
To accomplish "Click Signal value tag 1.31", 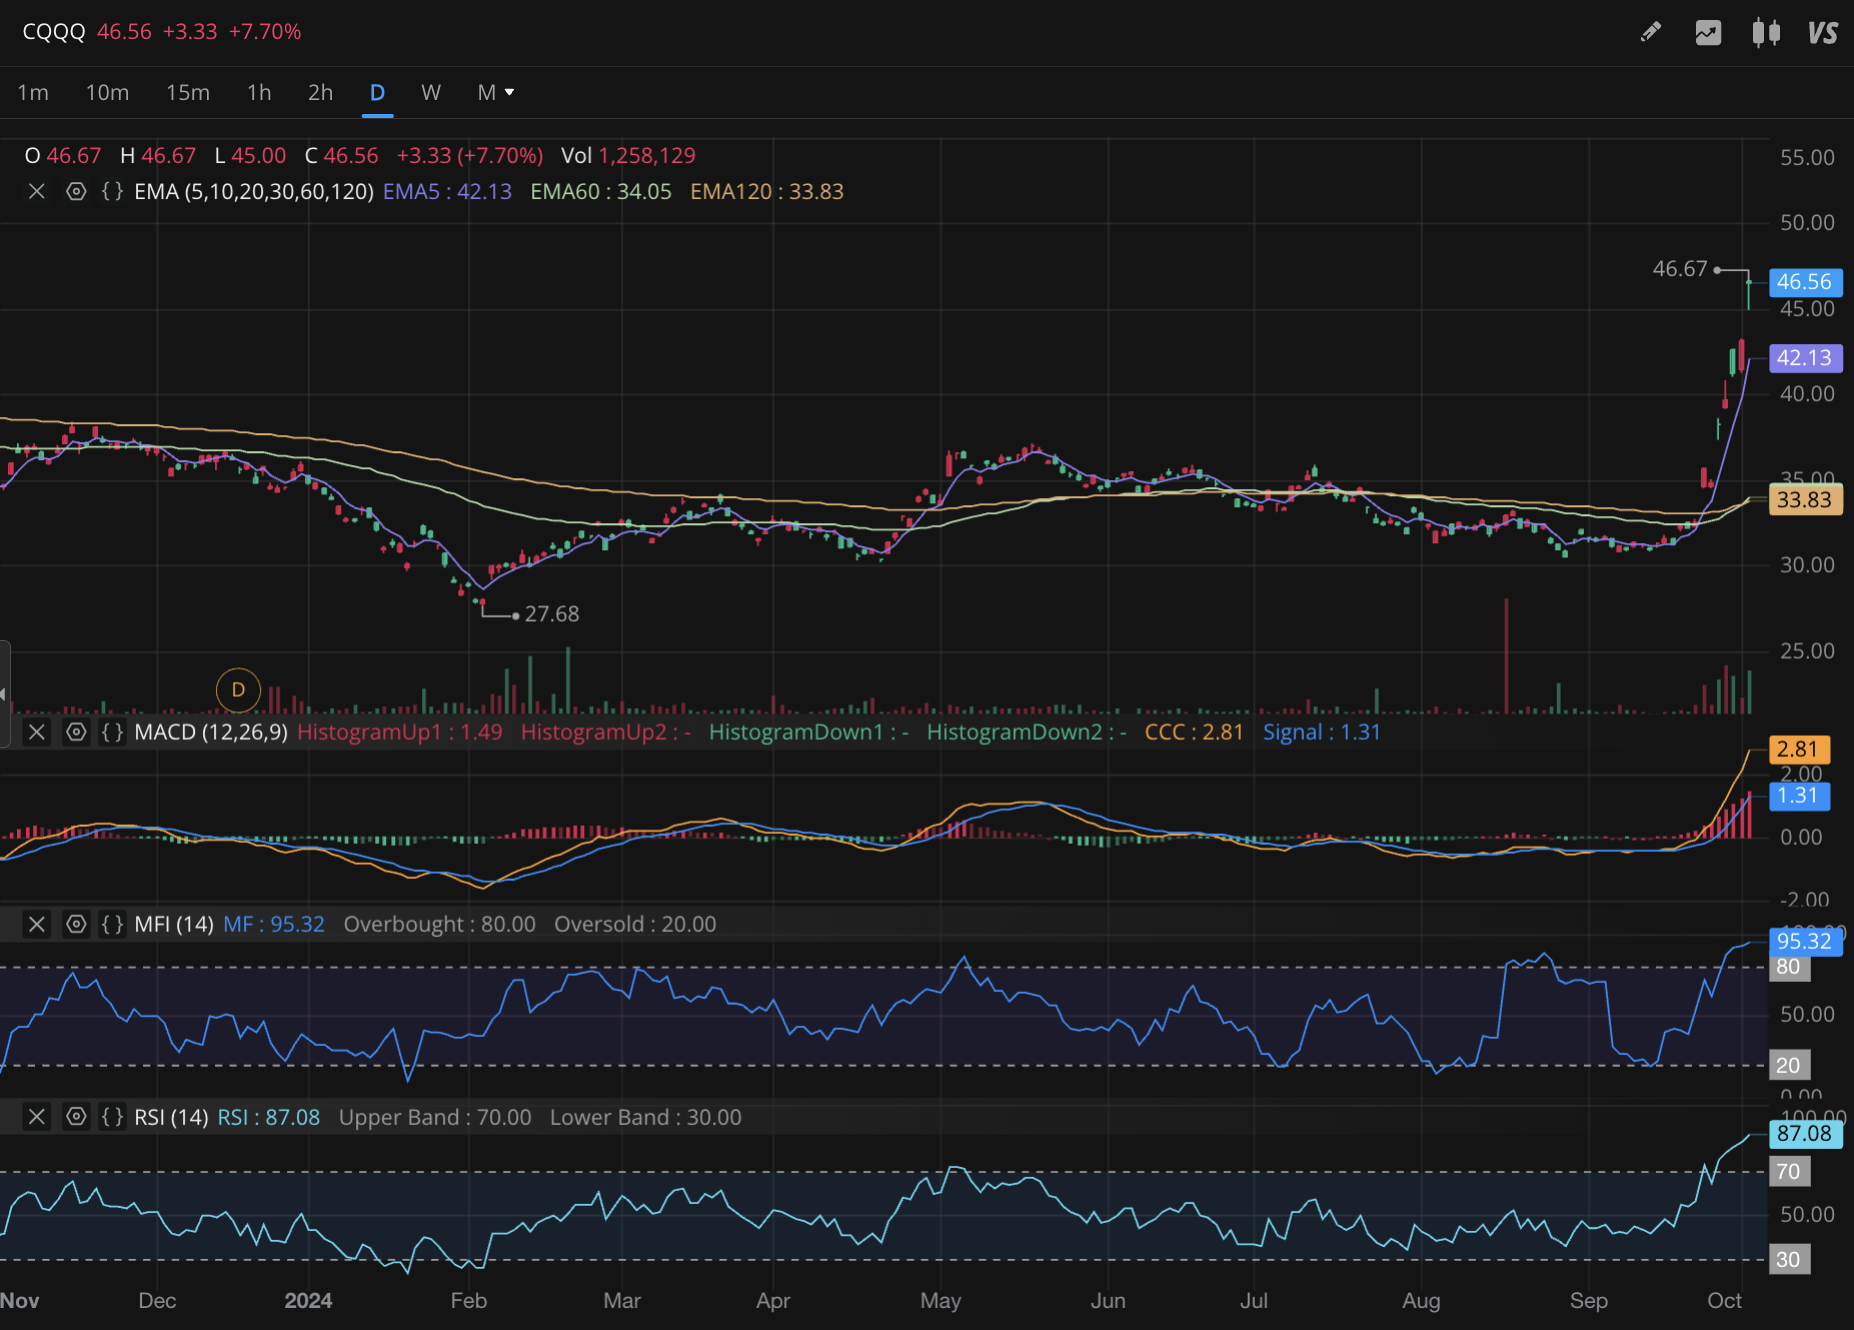I will point(1798,796).
